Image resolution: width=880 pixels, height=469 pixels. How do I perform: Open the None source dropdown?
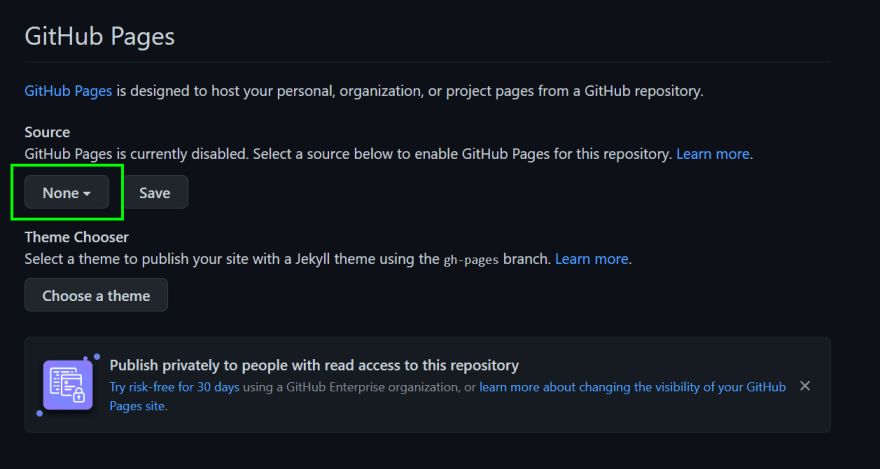66,192
